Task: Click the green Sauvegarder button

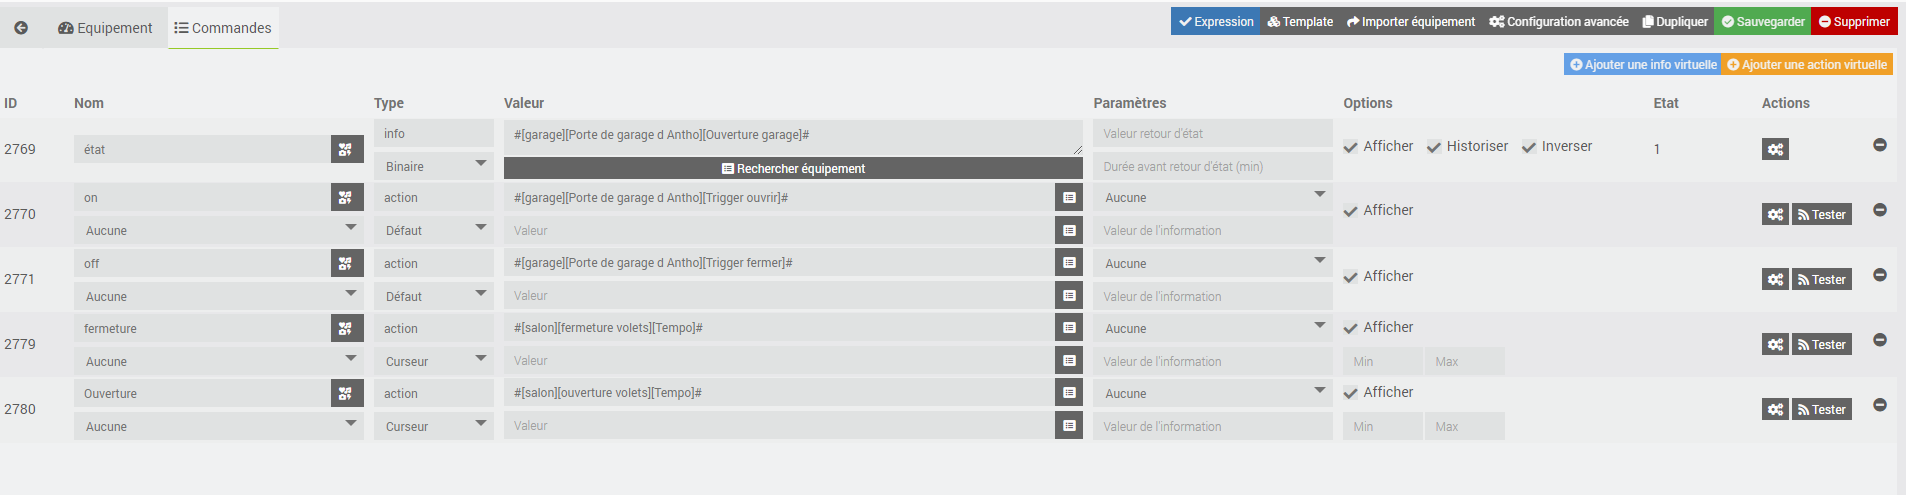Action: 1762,21
